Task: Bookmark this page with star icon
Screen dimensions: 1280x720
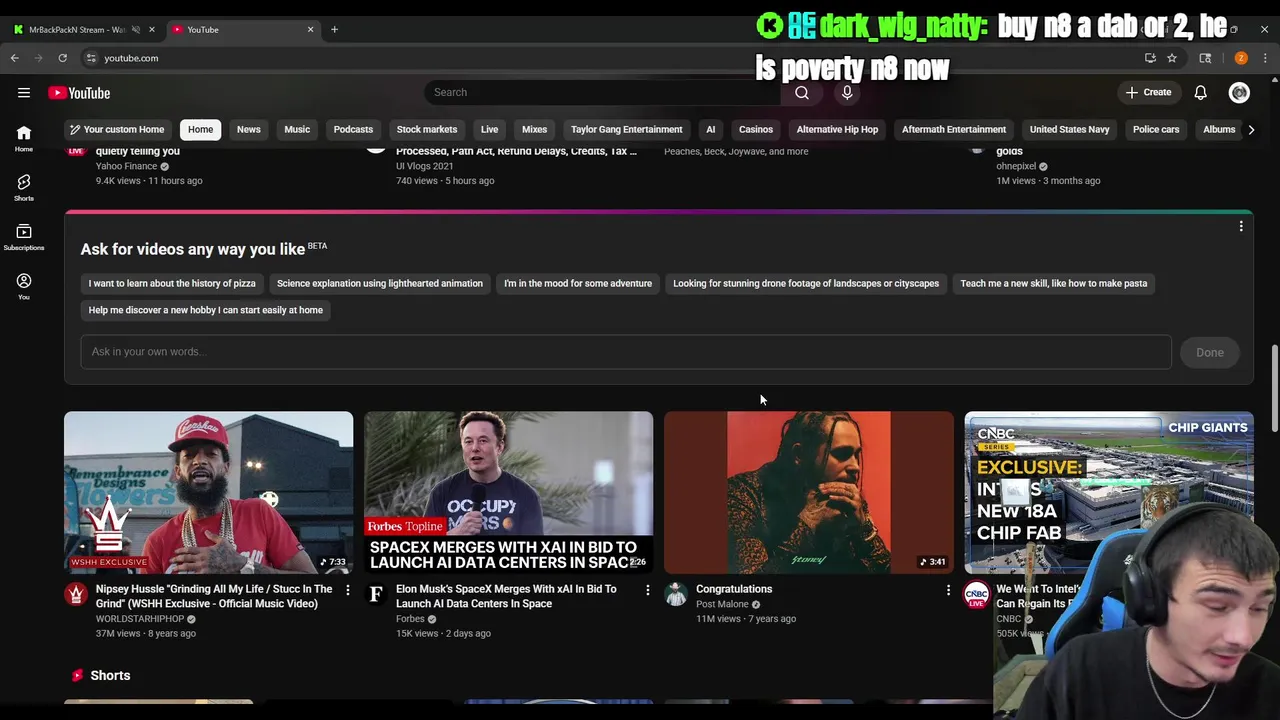Action: (1172, 58)
